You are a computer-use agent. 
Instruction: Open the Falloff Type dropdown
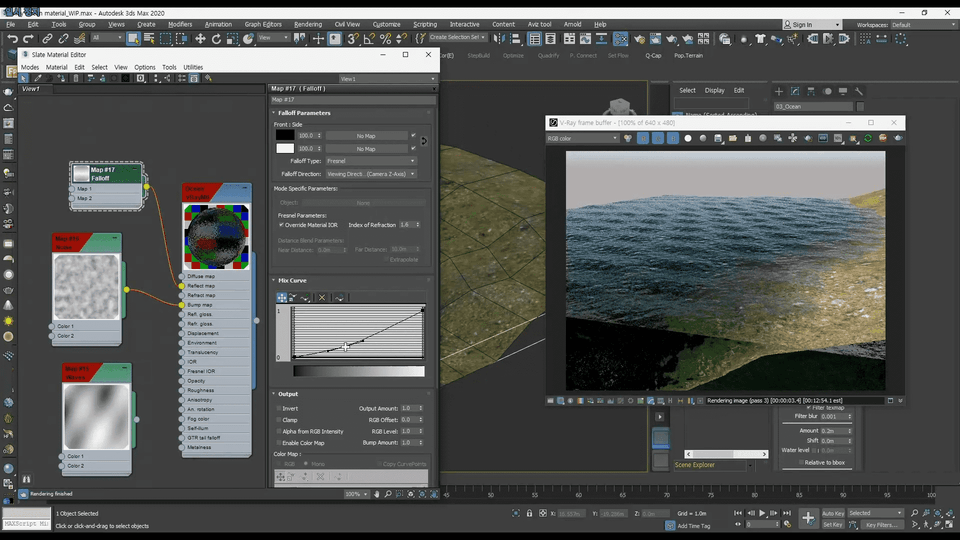click(x=369, y=161)
